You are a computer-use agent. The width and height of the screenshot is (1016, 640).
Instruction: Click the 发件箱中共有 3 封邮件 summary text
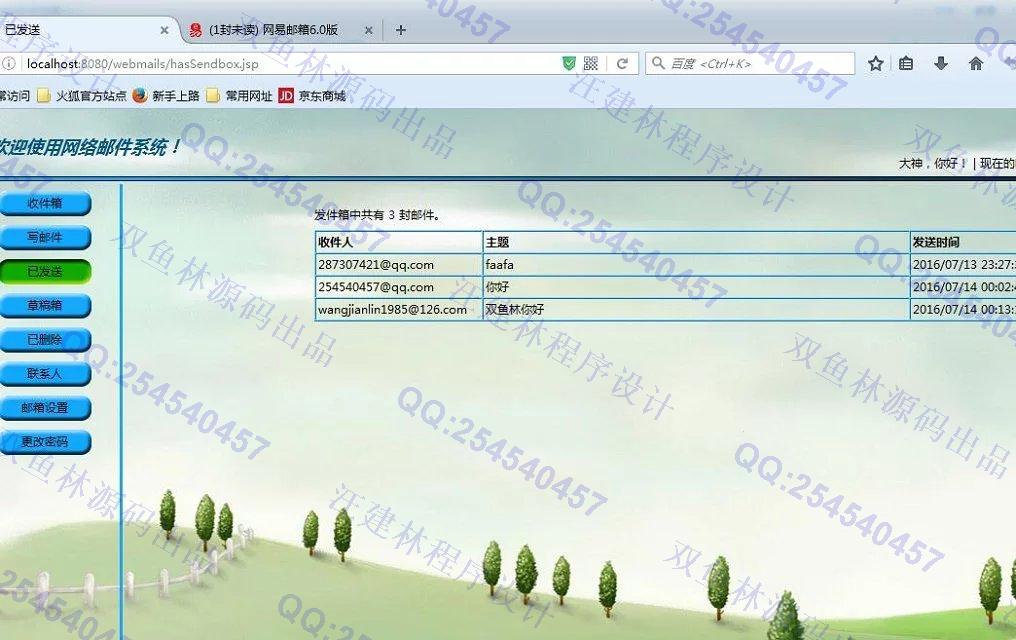[378, 215]
